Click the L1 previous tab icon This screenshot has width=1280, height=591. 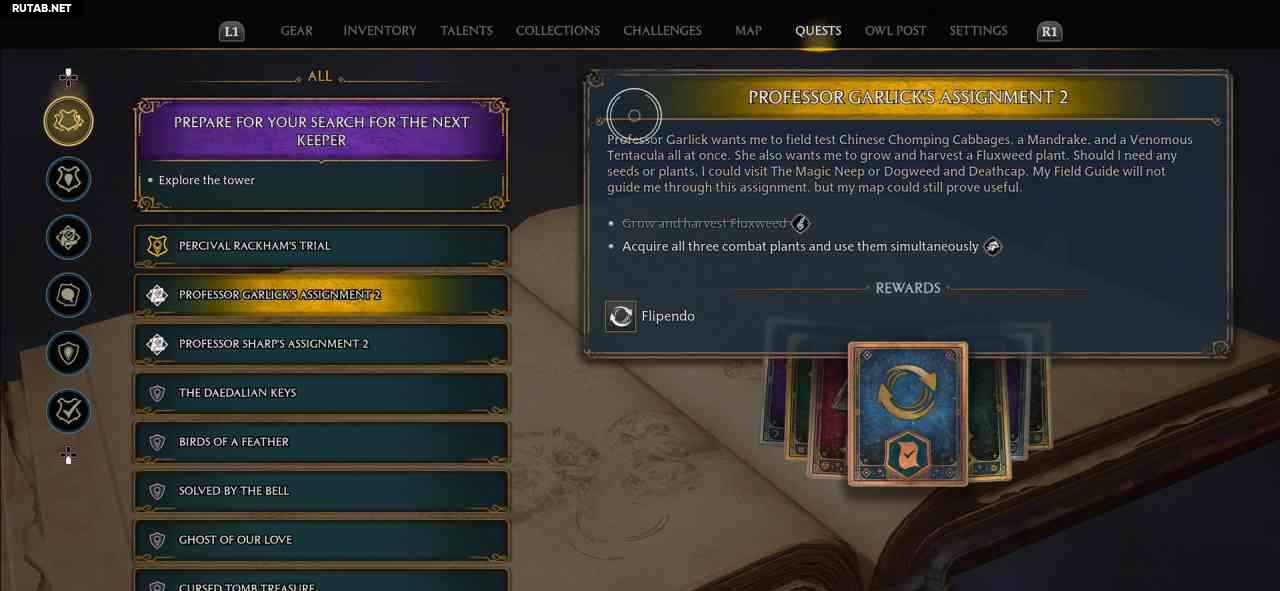[x=231, y=32]
